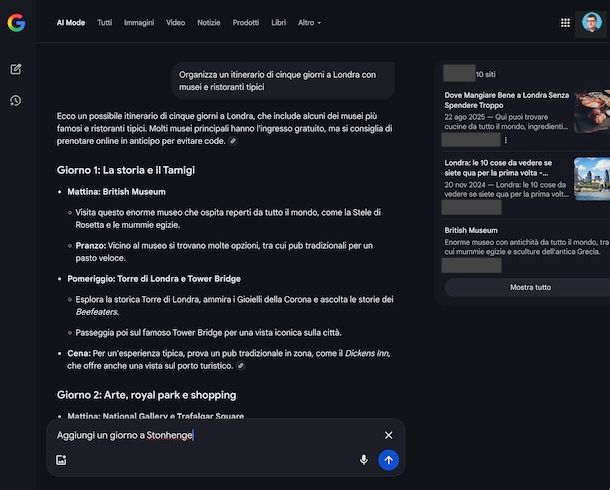
Task: Click the Google logo
Action: pyautogui.click(x=16, y=22)
